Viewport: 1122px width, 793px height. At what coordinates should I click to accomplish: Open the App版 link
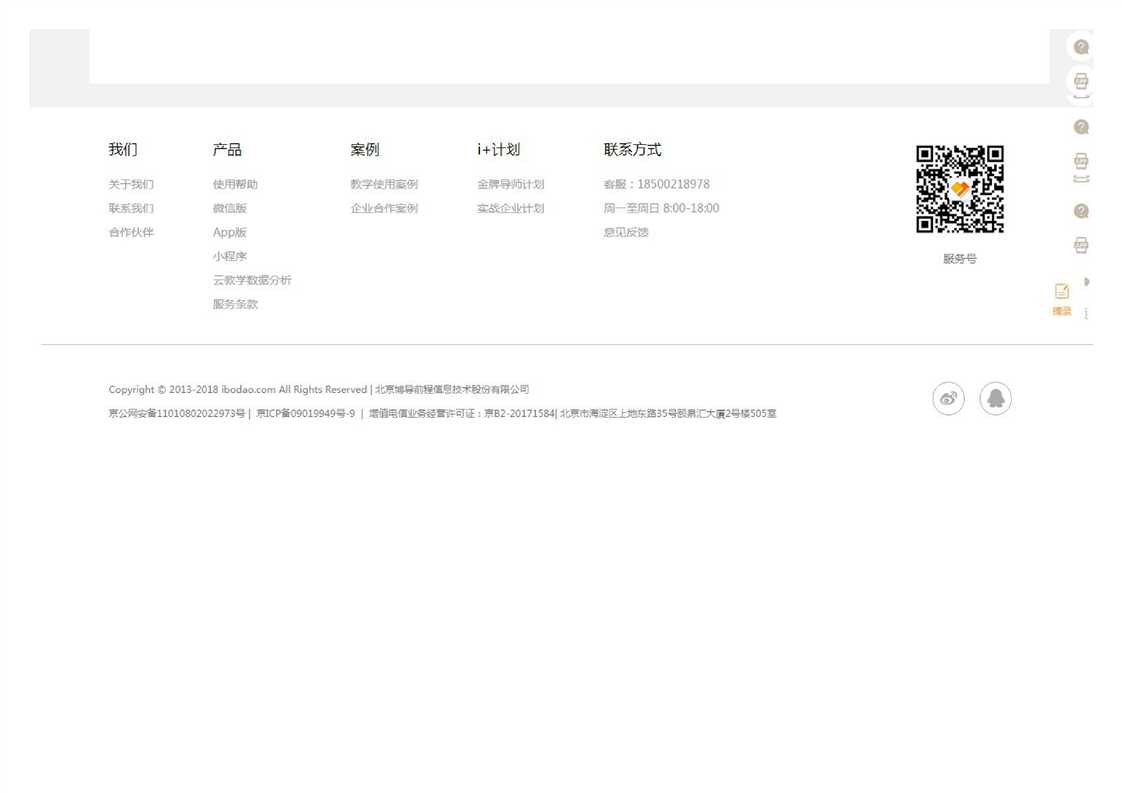[x=229, y=233]
